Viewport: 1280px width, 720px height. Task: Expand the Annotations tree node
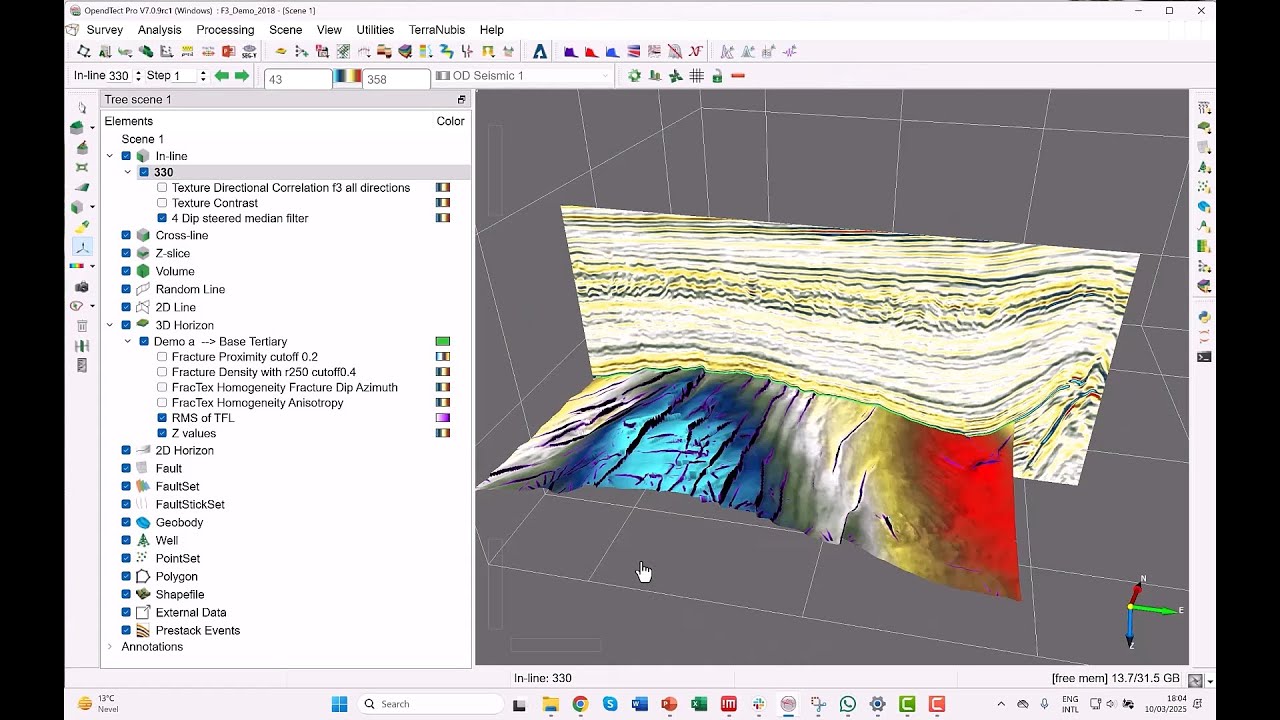coord(110,647)
